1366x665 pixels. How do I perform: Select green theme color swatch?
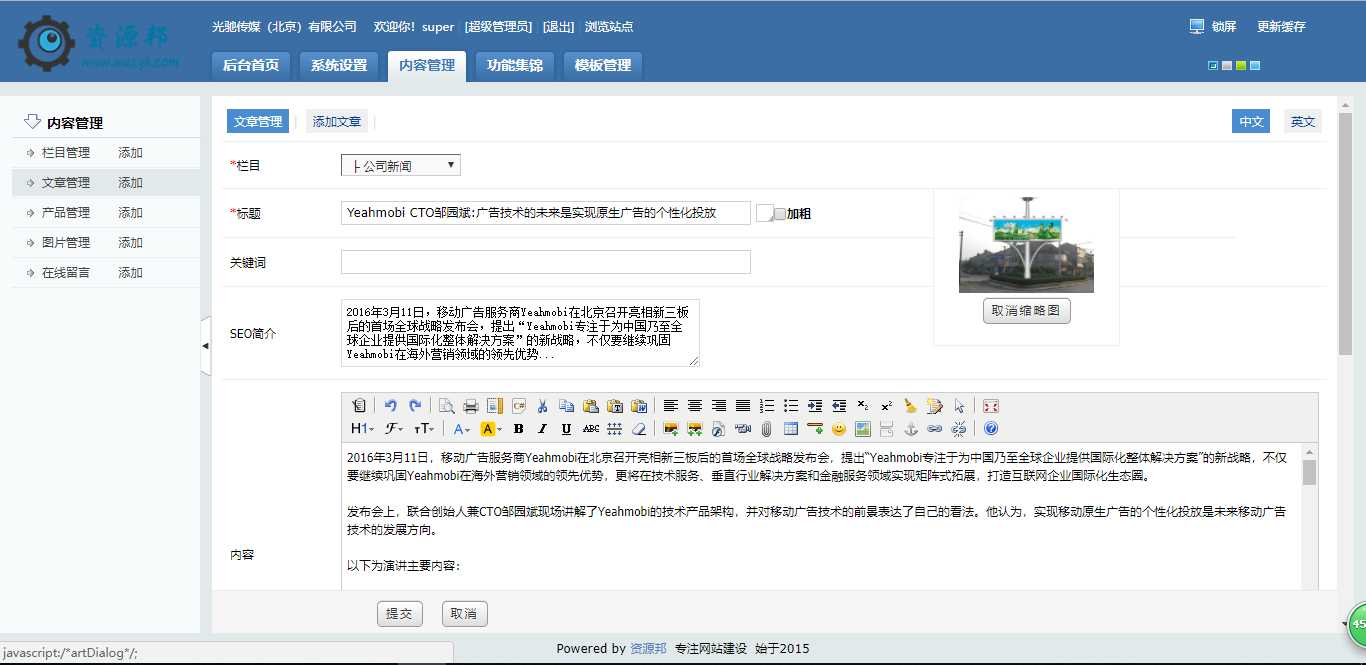tap(1241, 66)
